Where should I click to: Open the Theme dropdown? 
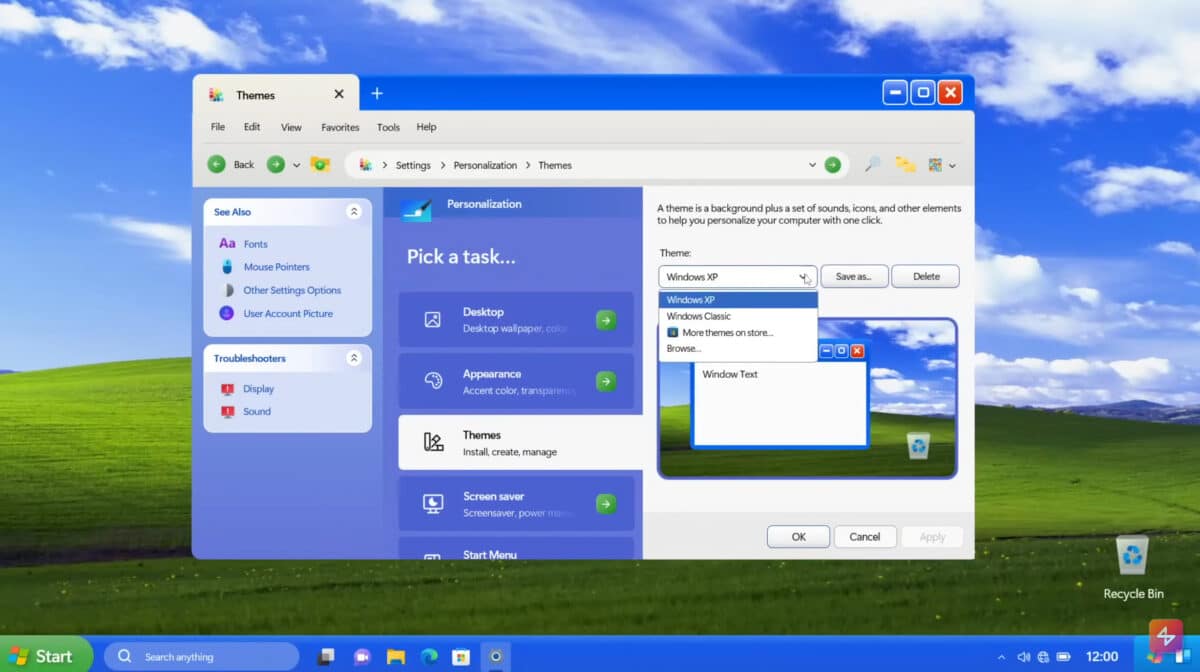(x=802, y=276)
